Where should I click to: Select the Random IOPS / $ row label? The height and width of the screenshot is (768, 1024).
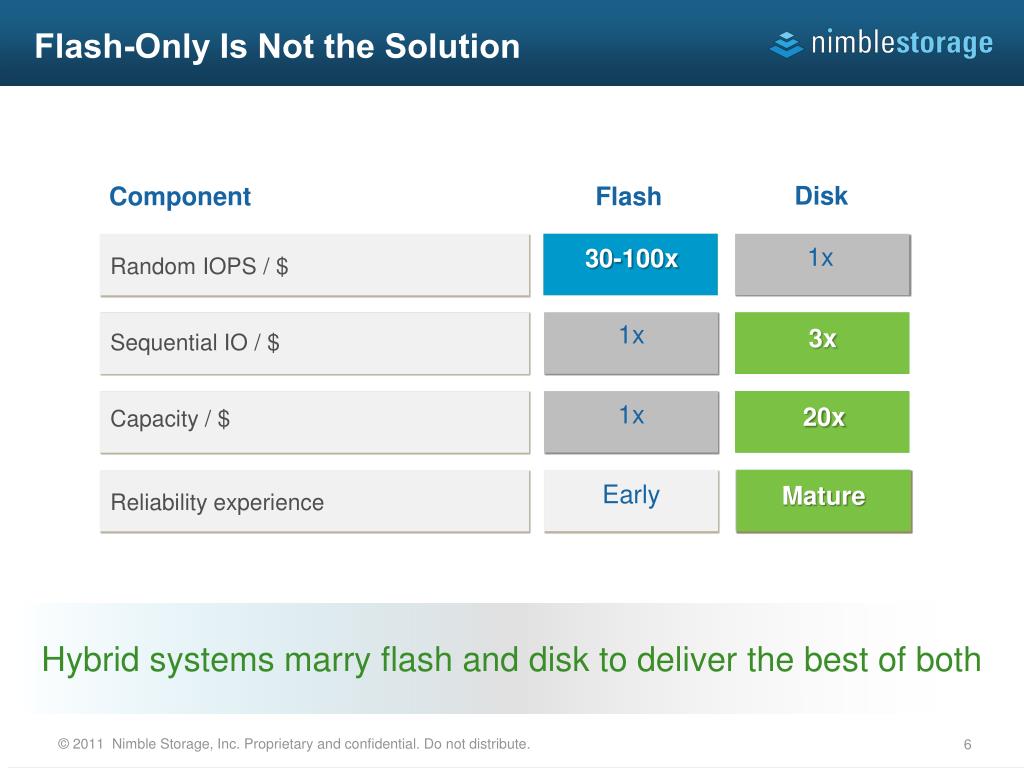(x=315, y=265)
